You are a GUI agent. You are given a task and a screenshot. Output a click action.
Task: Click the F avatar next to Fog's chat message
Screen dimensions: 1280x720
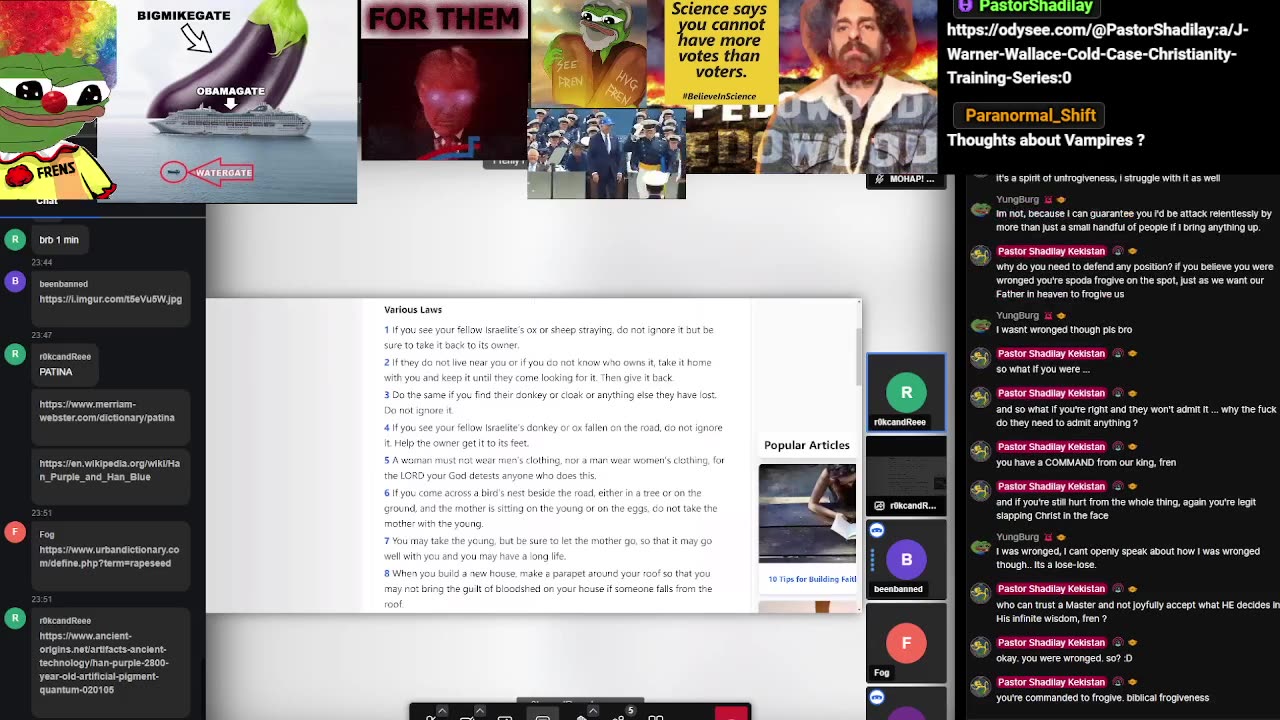point(15,532)
